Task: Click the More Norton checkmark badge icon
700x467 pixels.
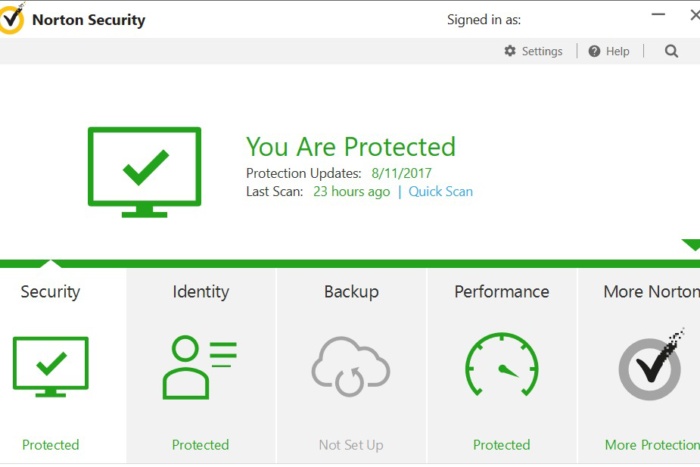Action: point(652,365)
